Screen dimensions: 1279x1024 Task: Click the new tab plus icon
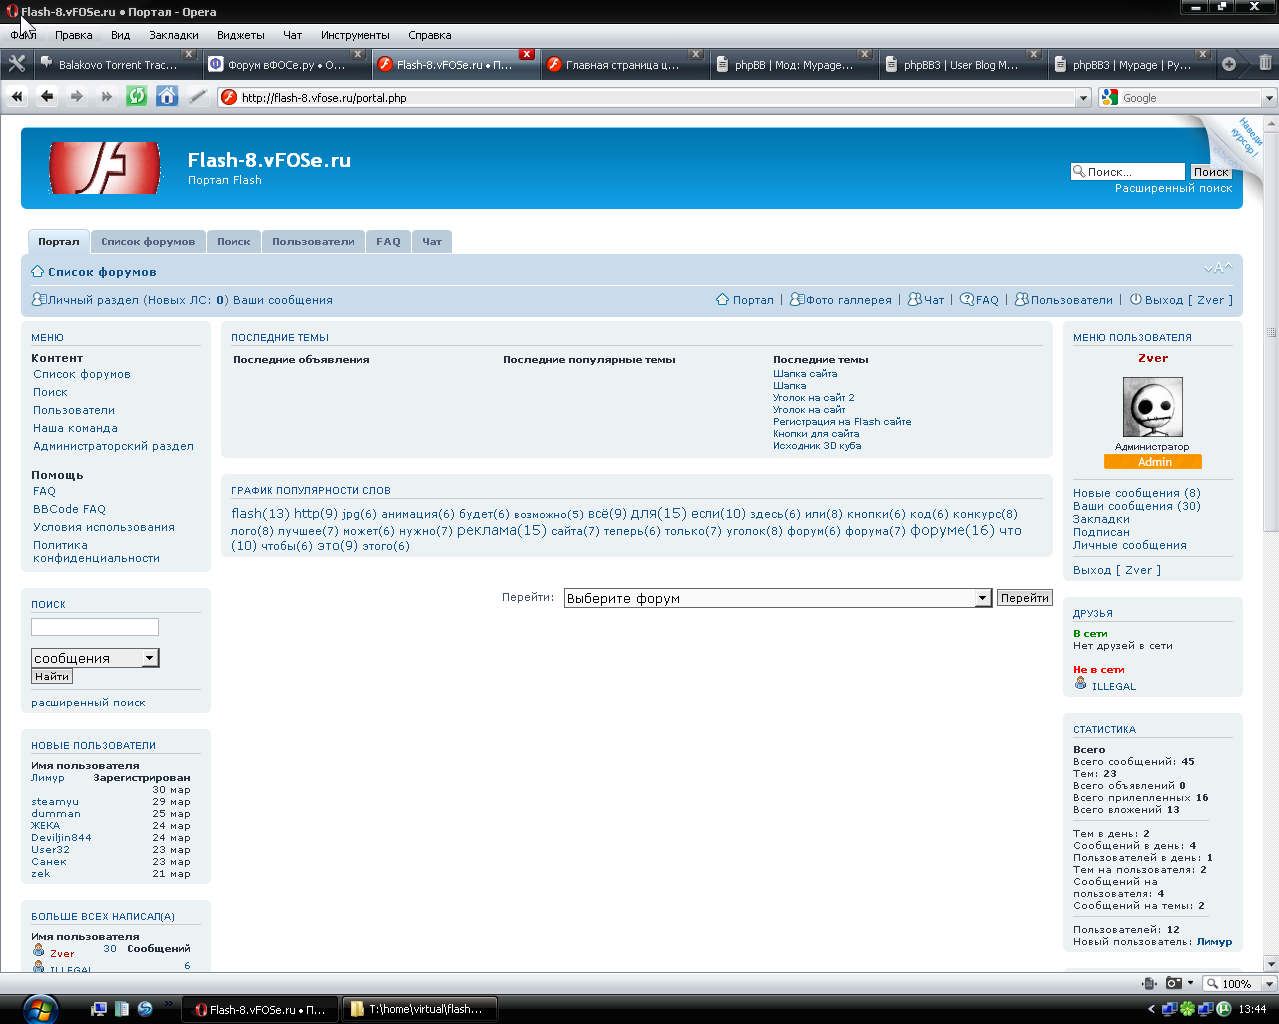1229,64
